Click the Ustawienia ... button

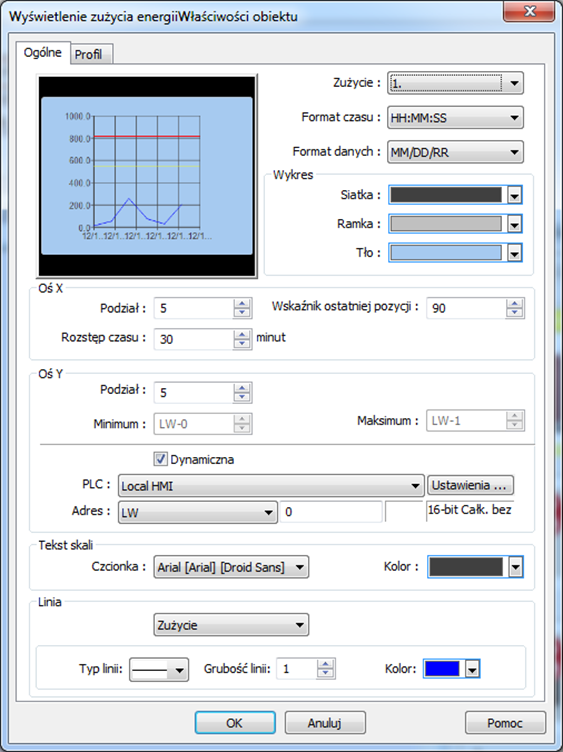point(470,485)
